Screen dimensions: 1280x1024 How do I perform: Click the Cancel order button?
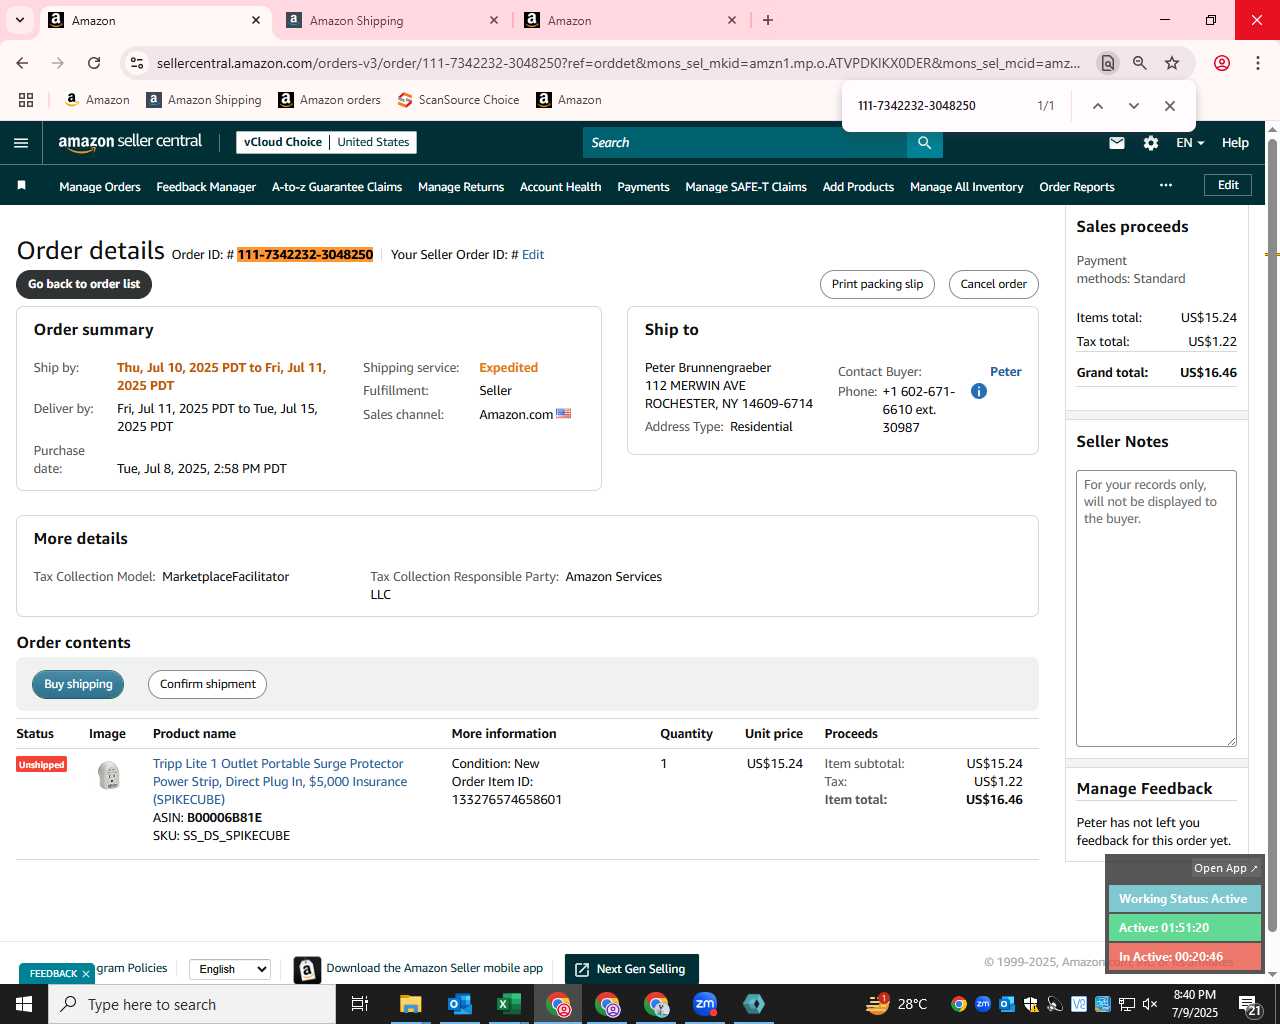(x=993, y=284)
